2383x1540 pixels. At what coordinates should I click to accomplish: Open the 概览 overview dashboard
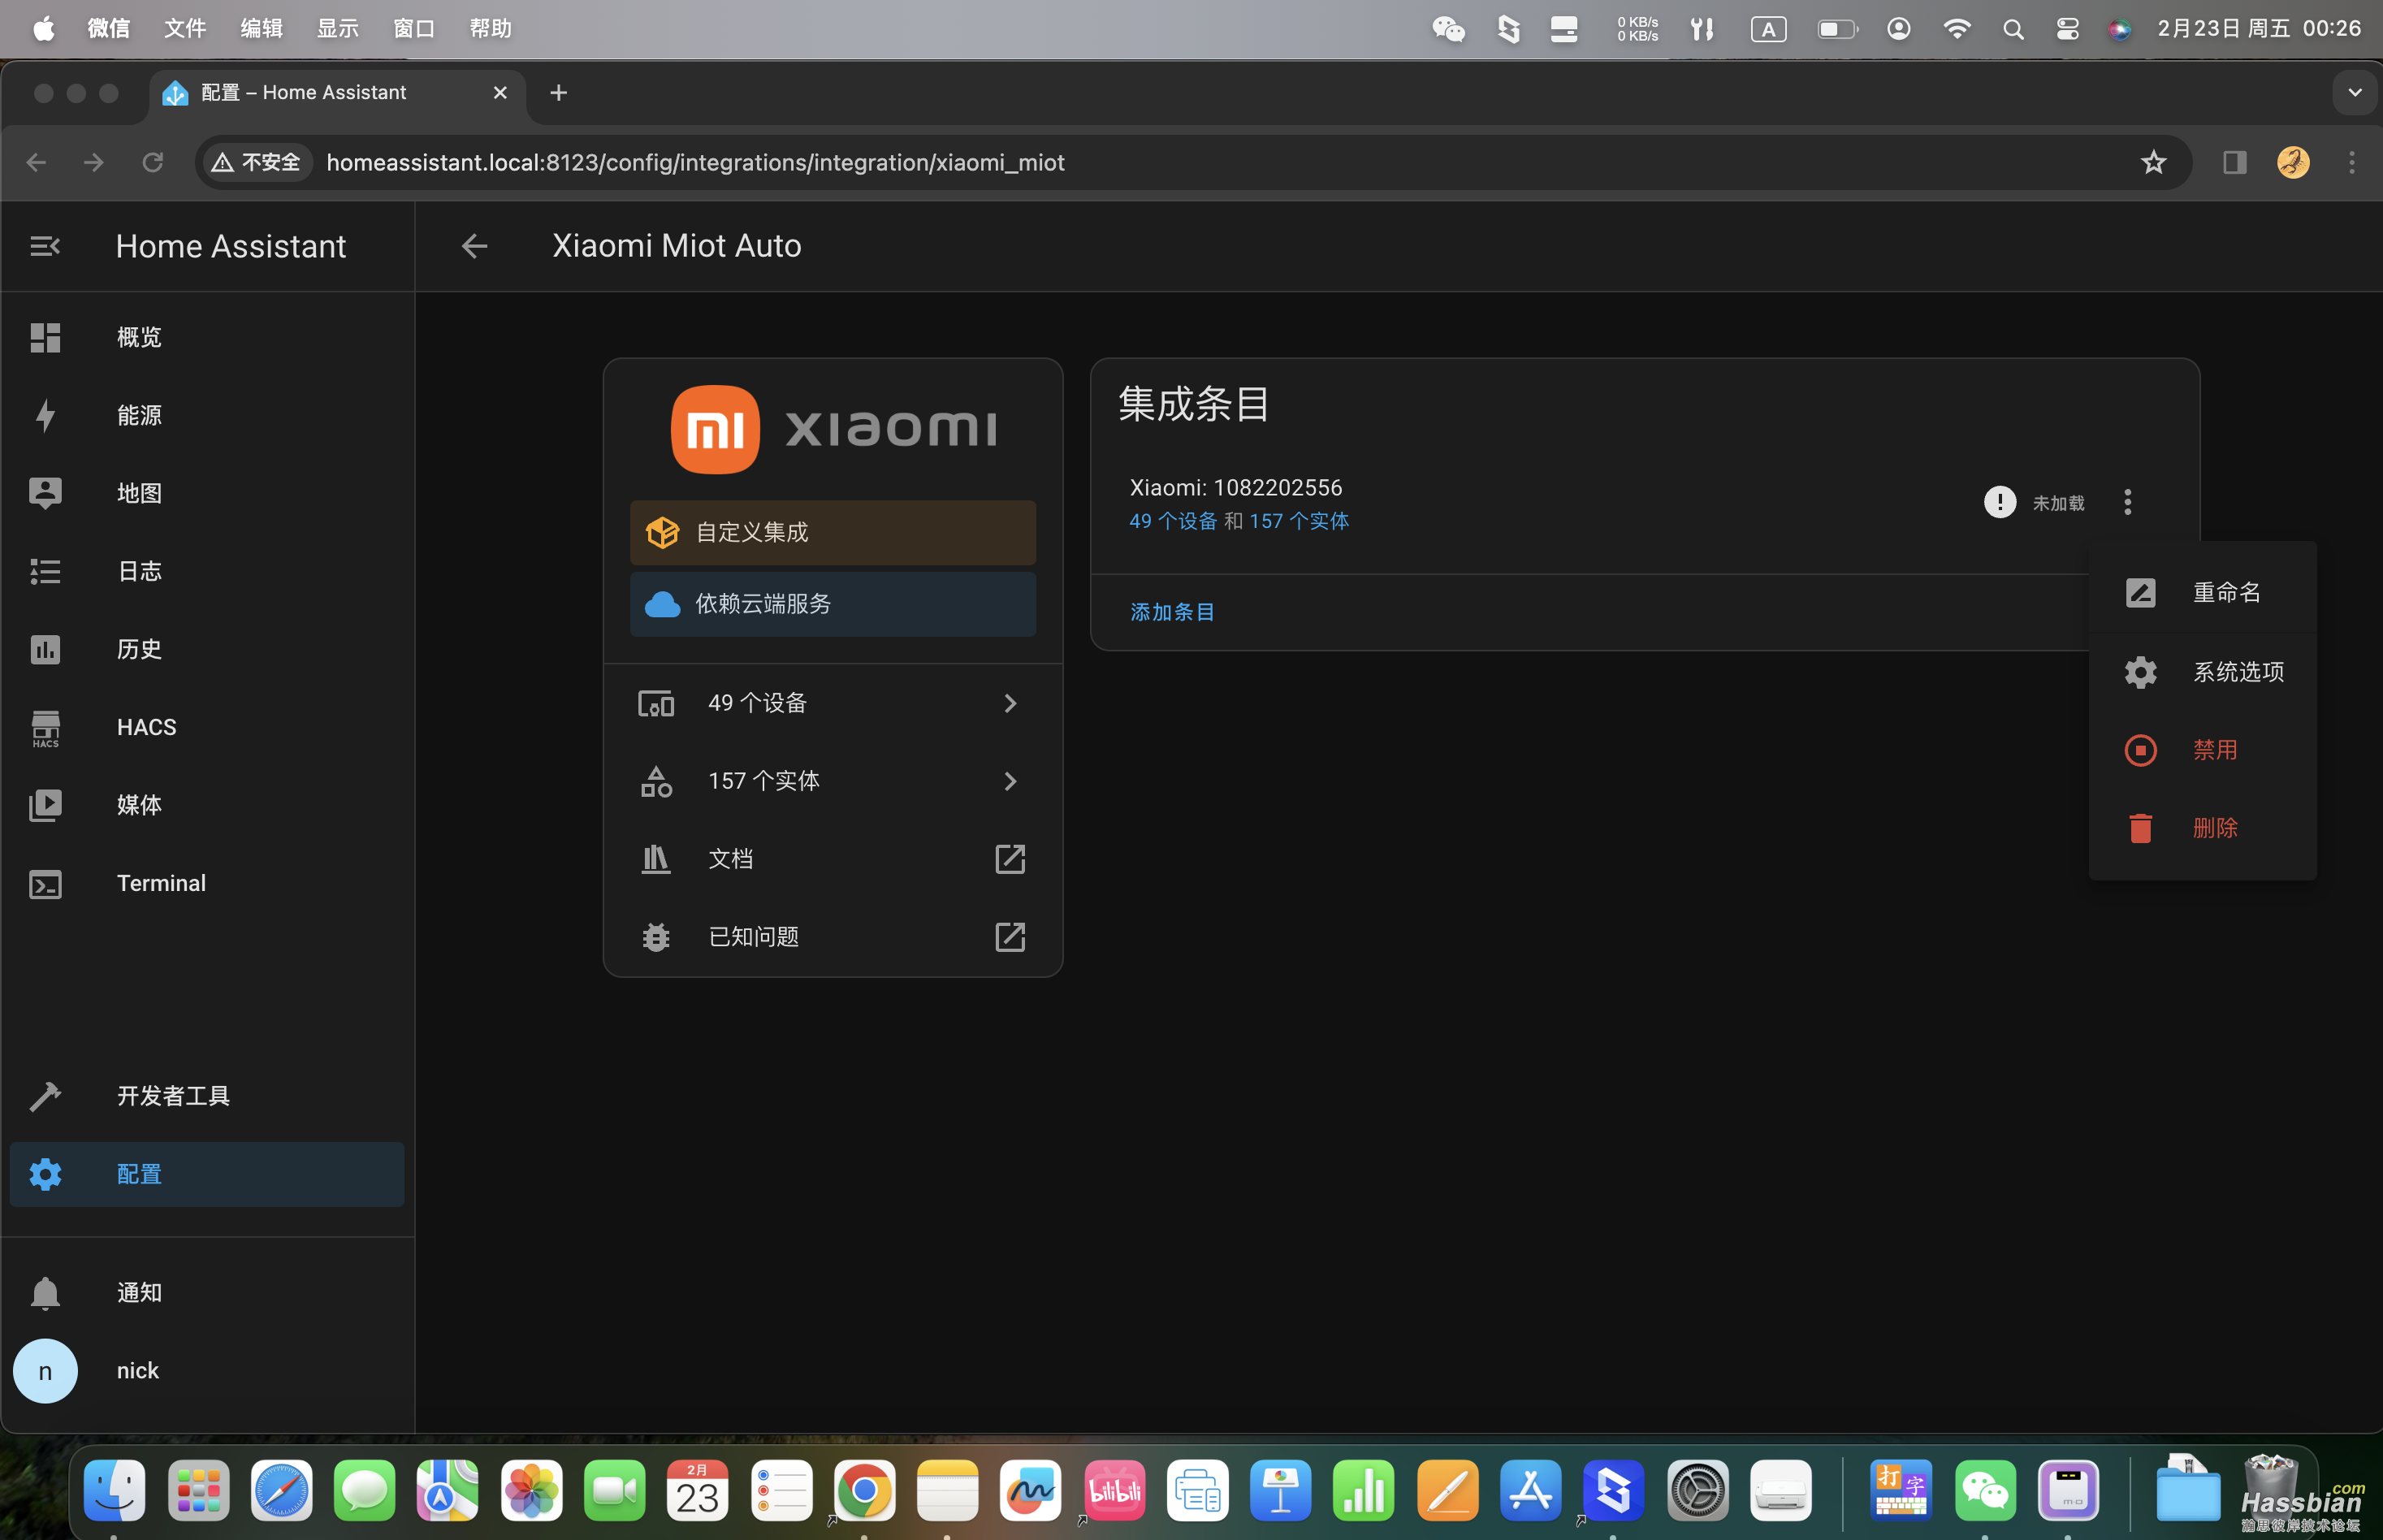[207, 337]
